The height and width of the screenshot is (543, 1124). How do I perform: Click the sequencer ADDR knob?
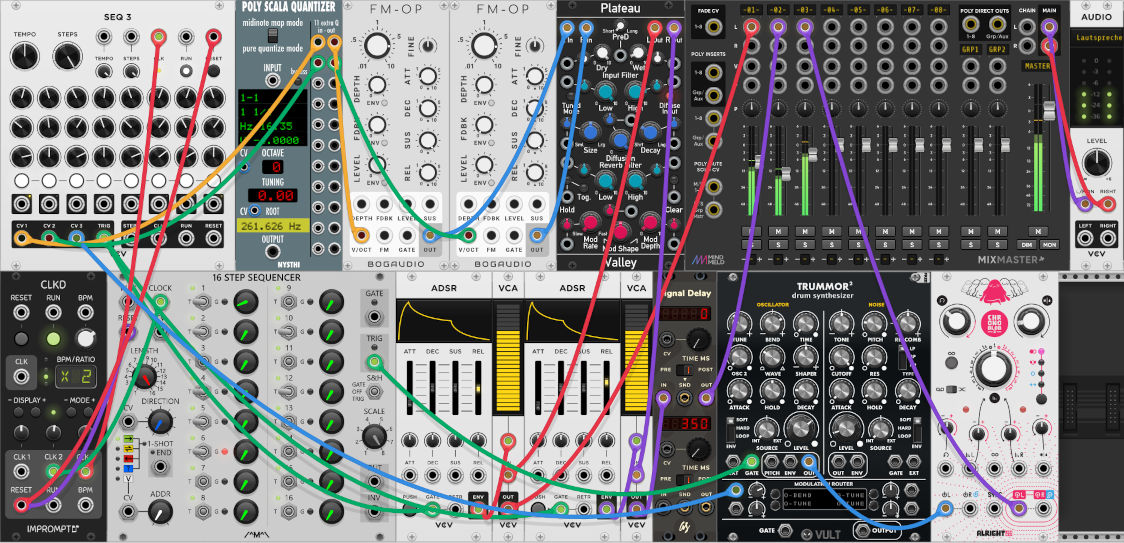coord(161,511)
